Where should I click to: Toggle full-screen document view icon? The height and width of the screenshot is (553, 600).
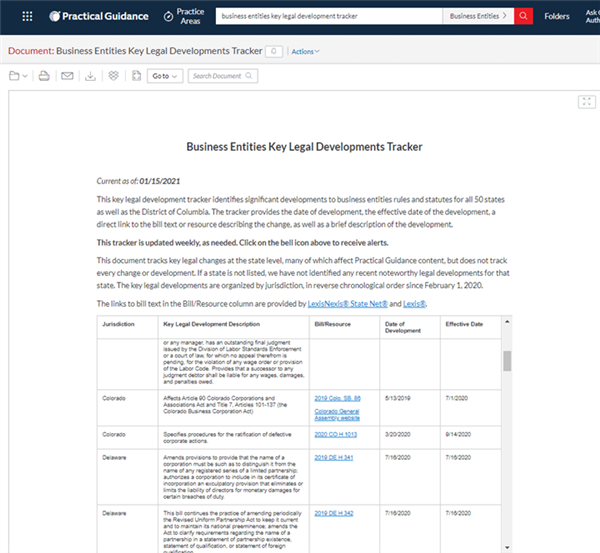pos(587,102)
